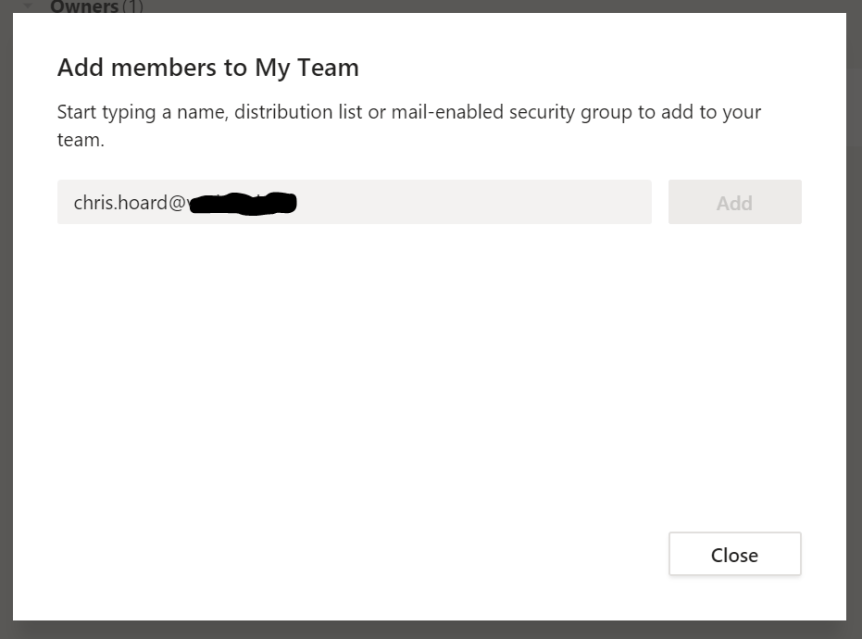
Task: Click the owner count (1) label
Action: click(133, 7)
